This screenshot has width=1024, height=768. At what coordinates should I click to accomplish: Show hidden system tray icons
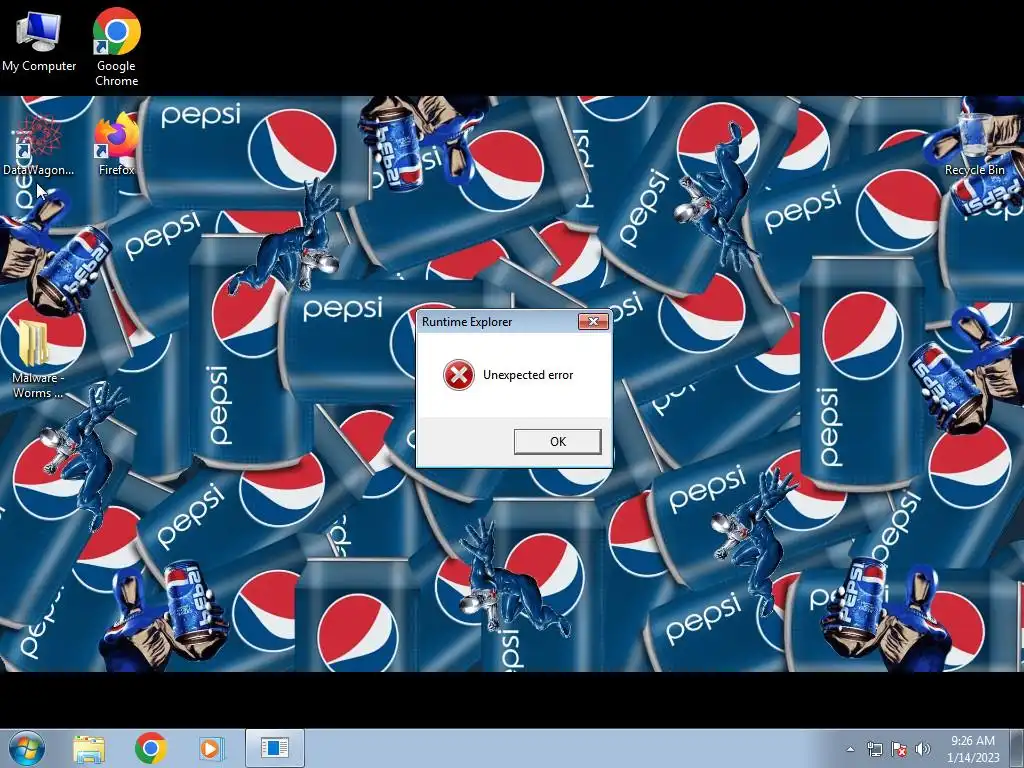tap(850, 749)
